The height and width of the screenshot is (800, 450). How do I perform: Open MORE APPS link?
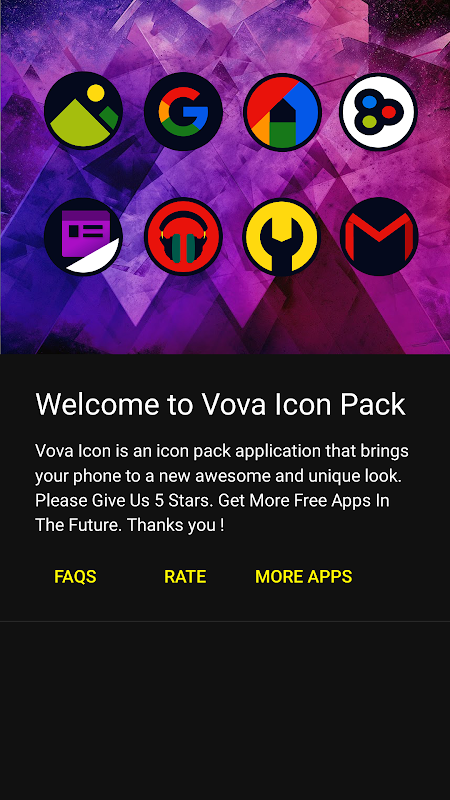pos(304,577)
